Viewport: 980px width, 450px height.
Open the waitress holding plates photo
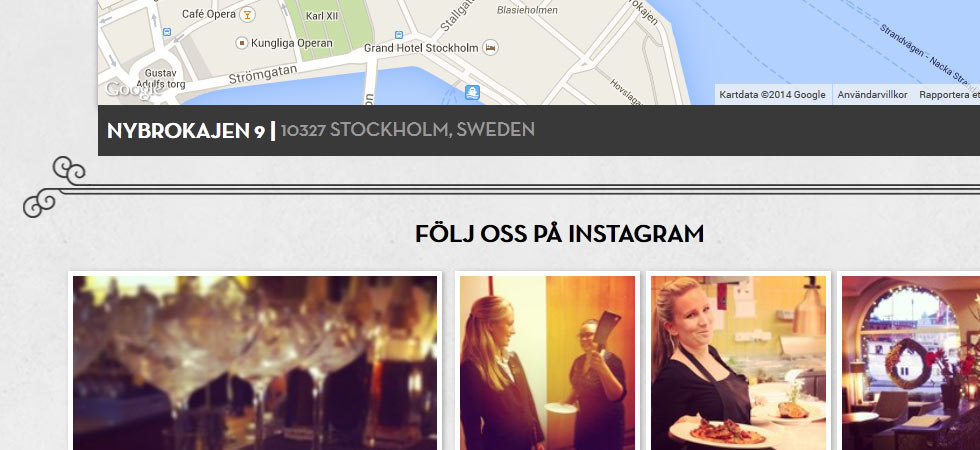point(738,362)
